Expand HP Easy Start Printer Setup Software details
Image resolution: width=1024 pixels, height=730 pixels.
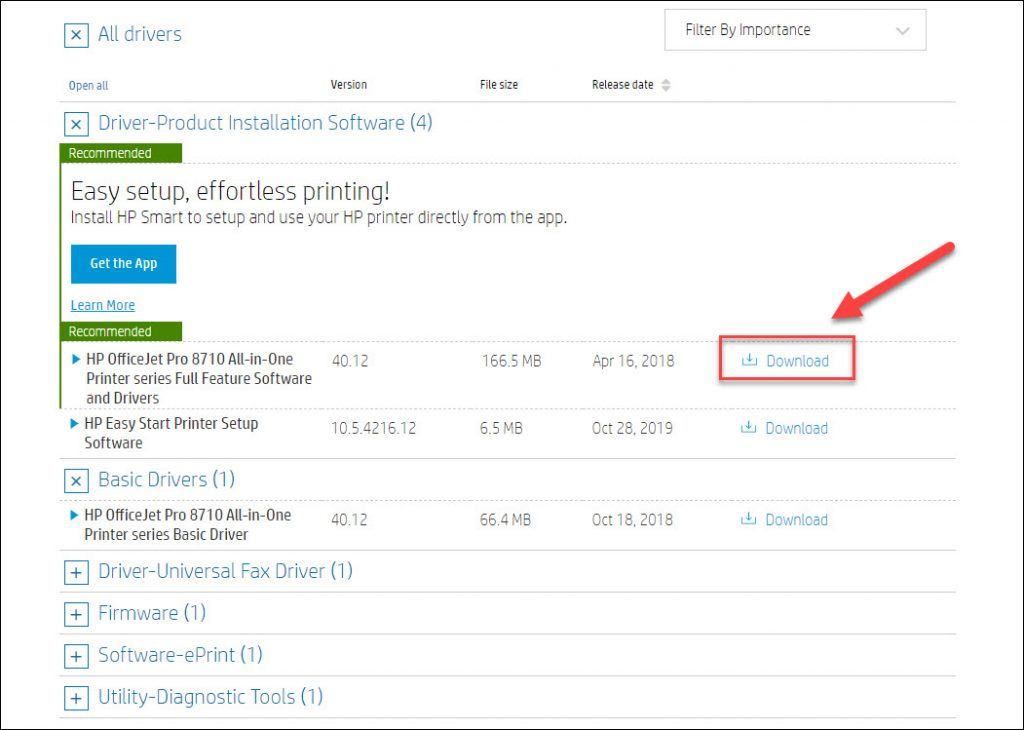pyautogui.click(x=74, y=424)
